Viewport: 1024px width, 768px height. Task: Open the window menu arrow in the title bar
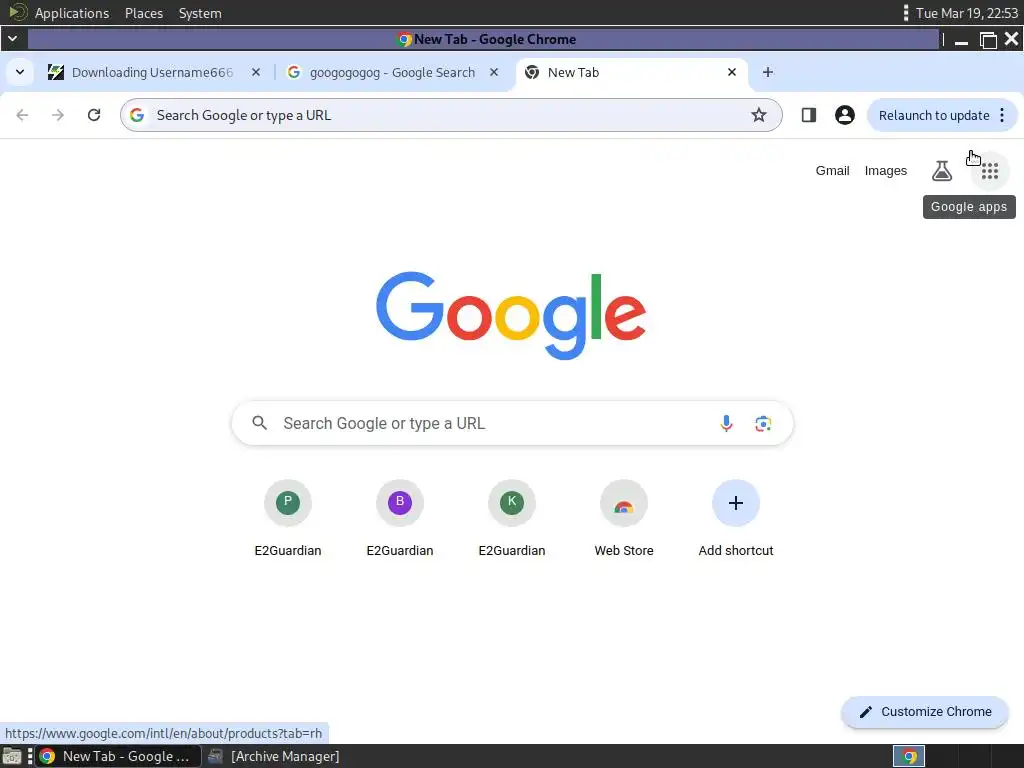click(12, 39)
